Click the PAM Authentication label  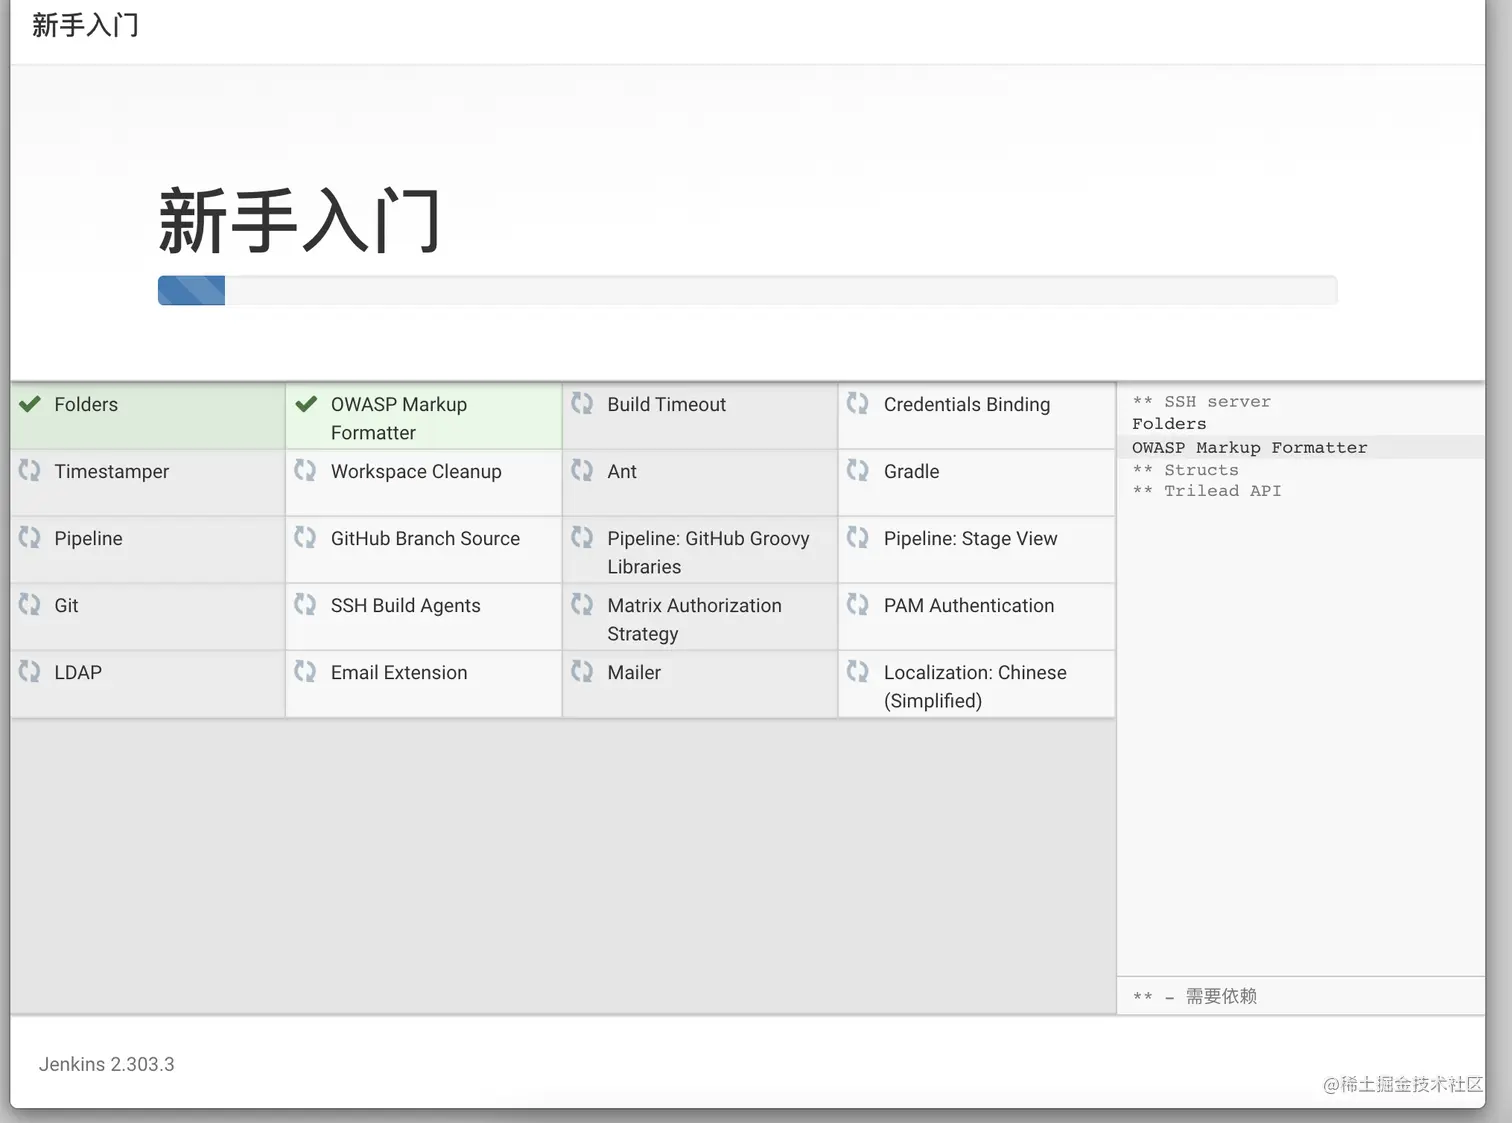(x=969, y=605)
